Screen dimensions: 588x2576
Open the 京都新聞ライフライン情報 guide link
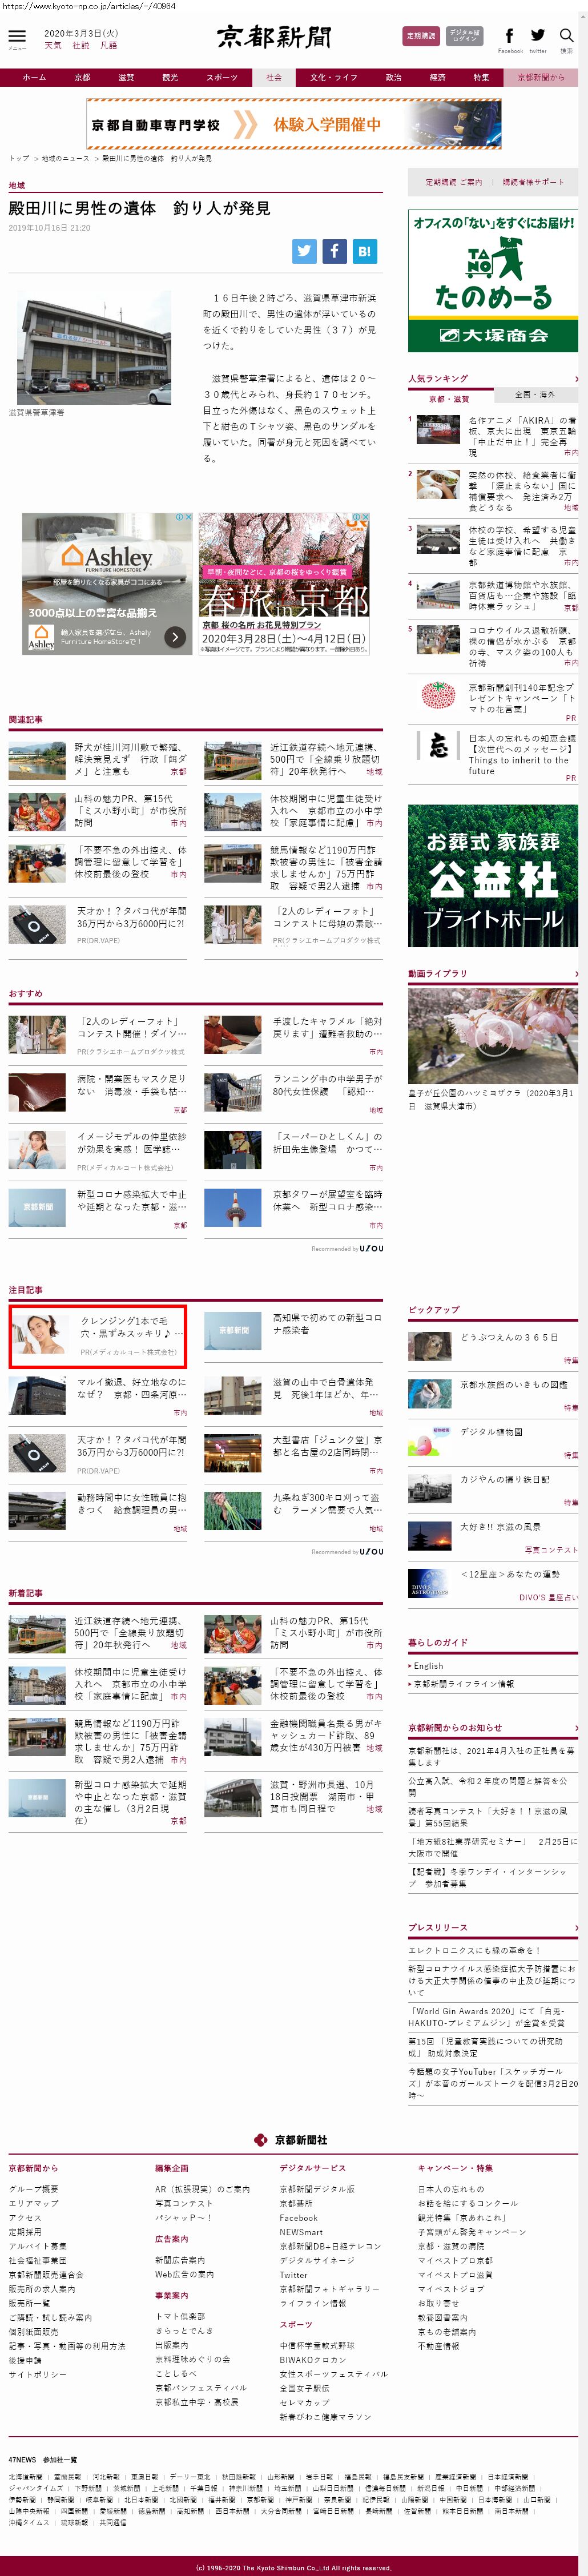464,1684
